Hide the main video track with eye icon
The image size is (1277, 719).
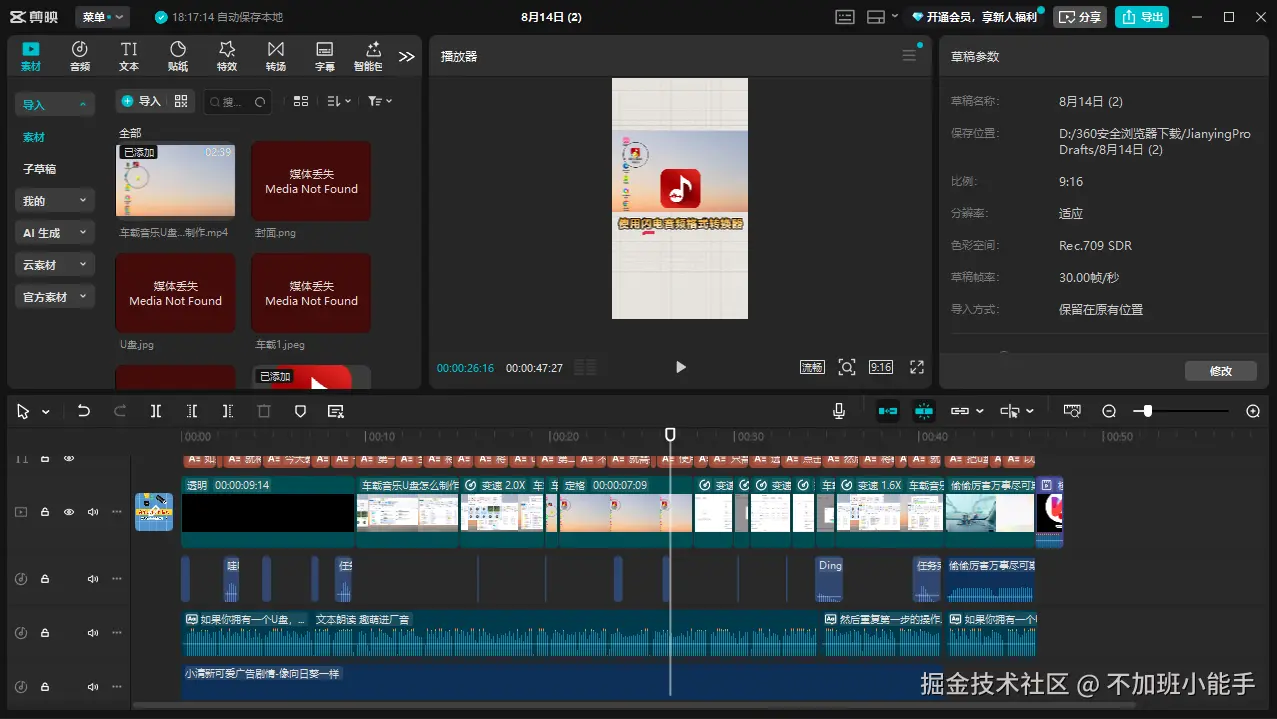(x=69, y=512)
